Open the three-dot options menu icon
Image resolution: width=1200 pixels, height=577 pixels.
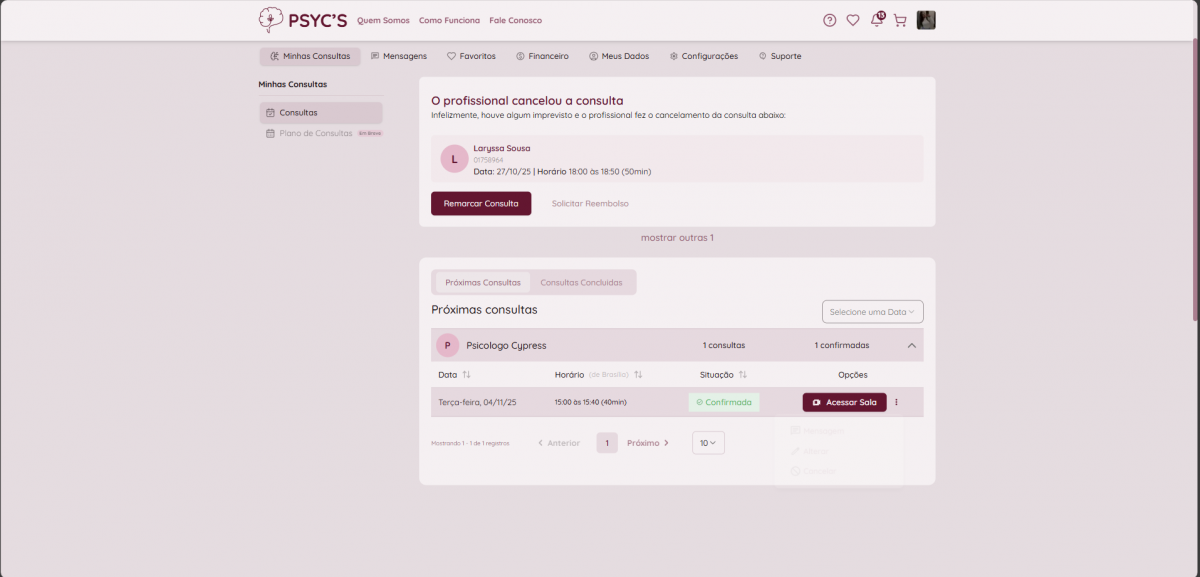click(896, 402)
